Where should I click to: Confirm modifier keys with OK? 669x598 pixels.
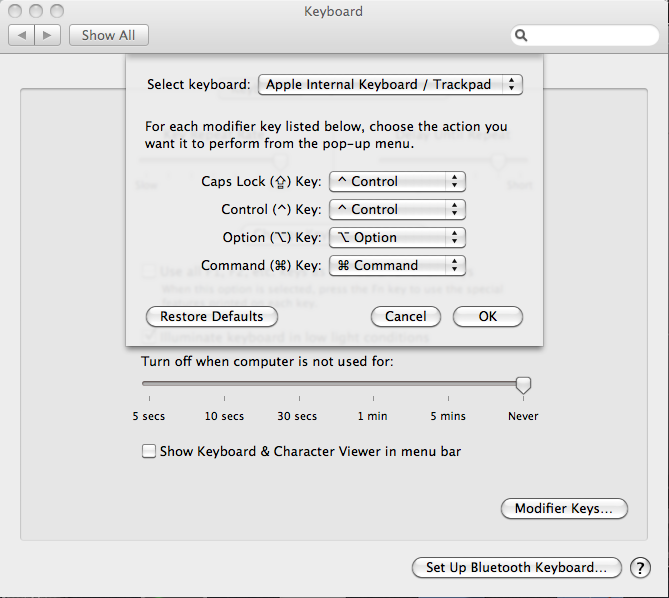[487, 316]
